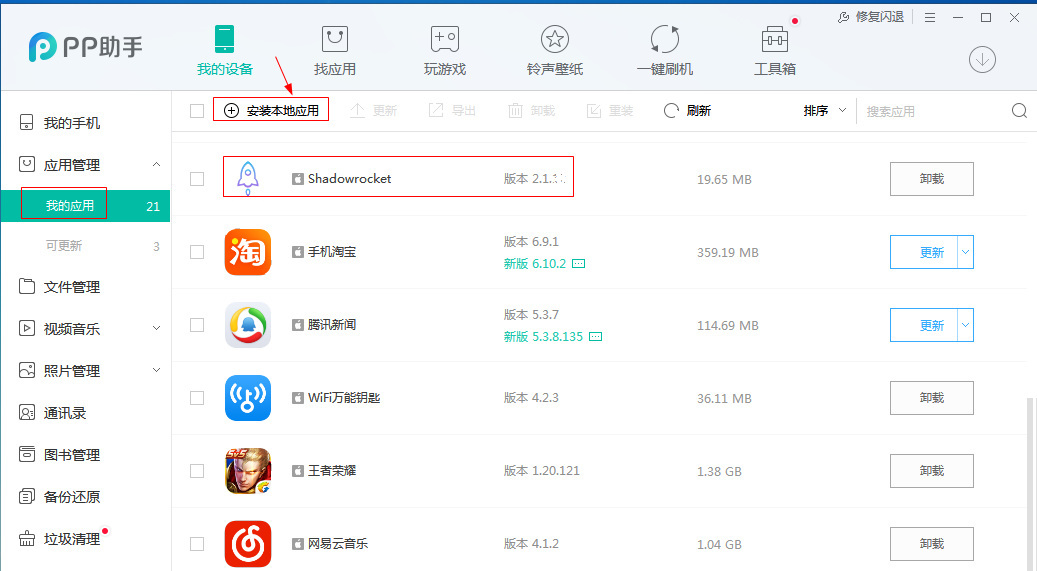The width and height of the screenshot is (1037, 571).
Task: Select 我的应用 sidebar item
Action: tap(85, 206)
